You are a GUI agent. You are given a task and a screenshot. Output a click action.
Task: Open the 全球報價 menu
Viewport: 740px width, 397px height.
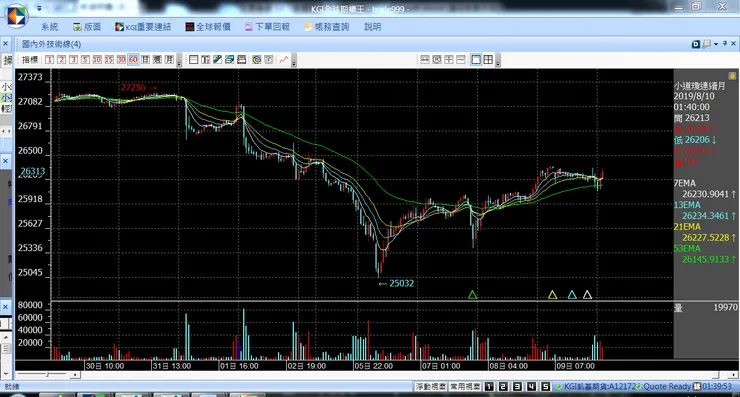pyautogui.click(x=208, y=27)
